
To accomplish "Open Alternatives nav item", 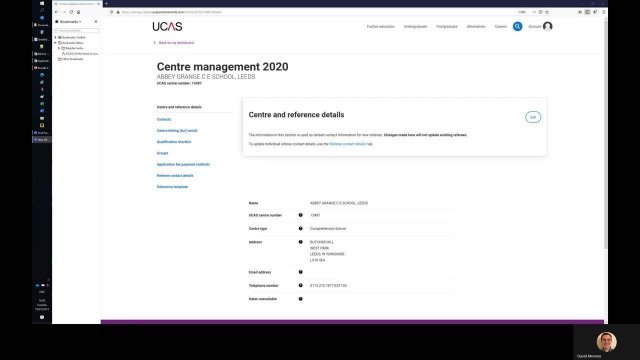I will [x=476, y=27].
